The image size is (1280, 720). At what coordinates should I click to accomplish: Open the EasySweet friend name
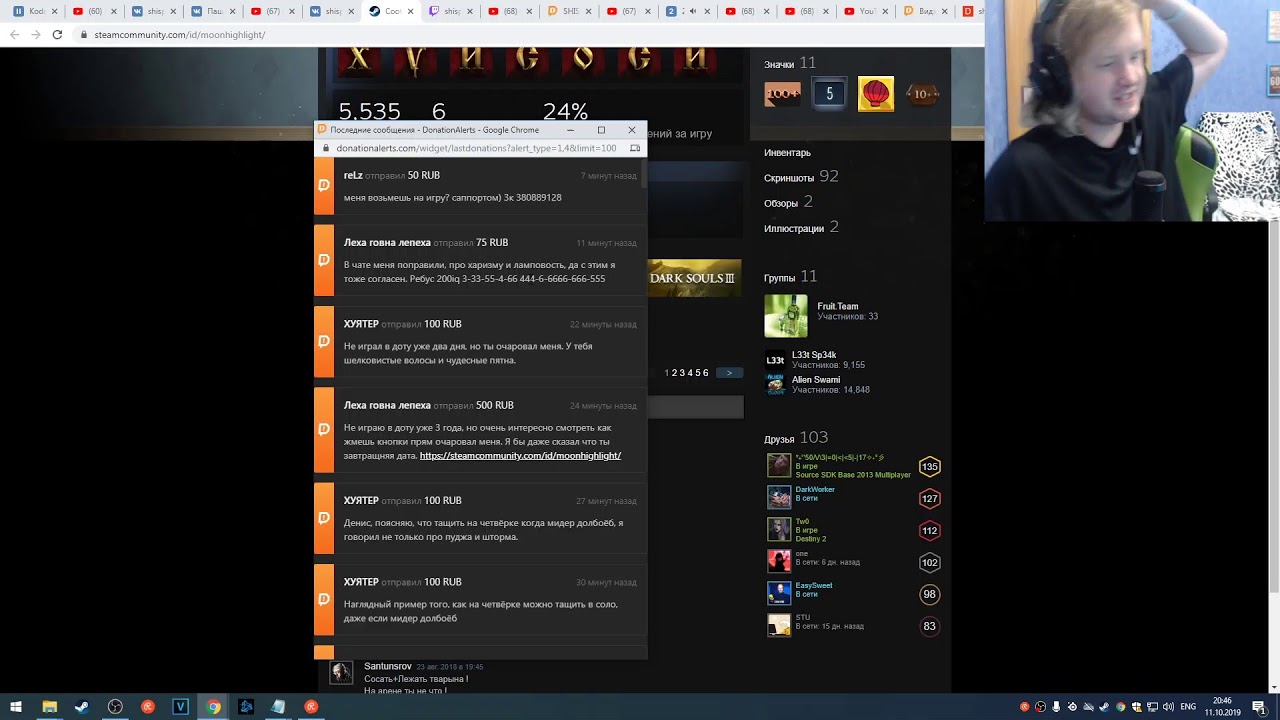(814, 586)
